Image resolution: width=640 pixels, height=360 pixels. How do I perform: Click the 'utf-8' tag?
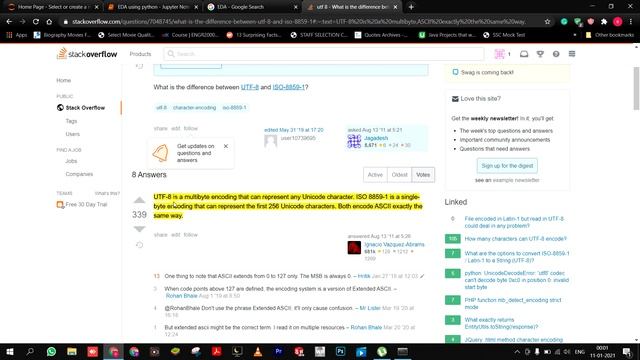(161, 108)
